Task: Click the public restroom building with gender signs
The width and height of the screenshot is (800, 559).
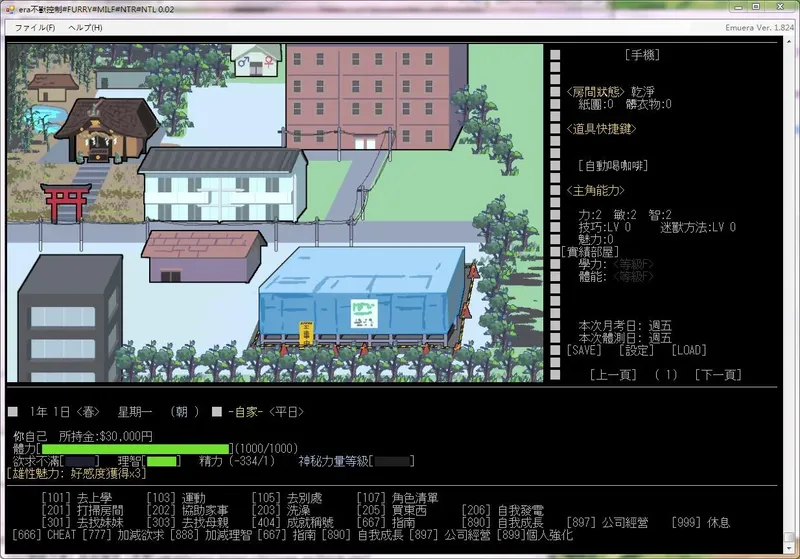Action: click(256, 60)
